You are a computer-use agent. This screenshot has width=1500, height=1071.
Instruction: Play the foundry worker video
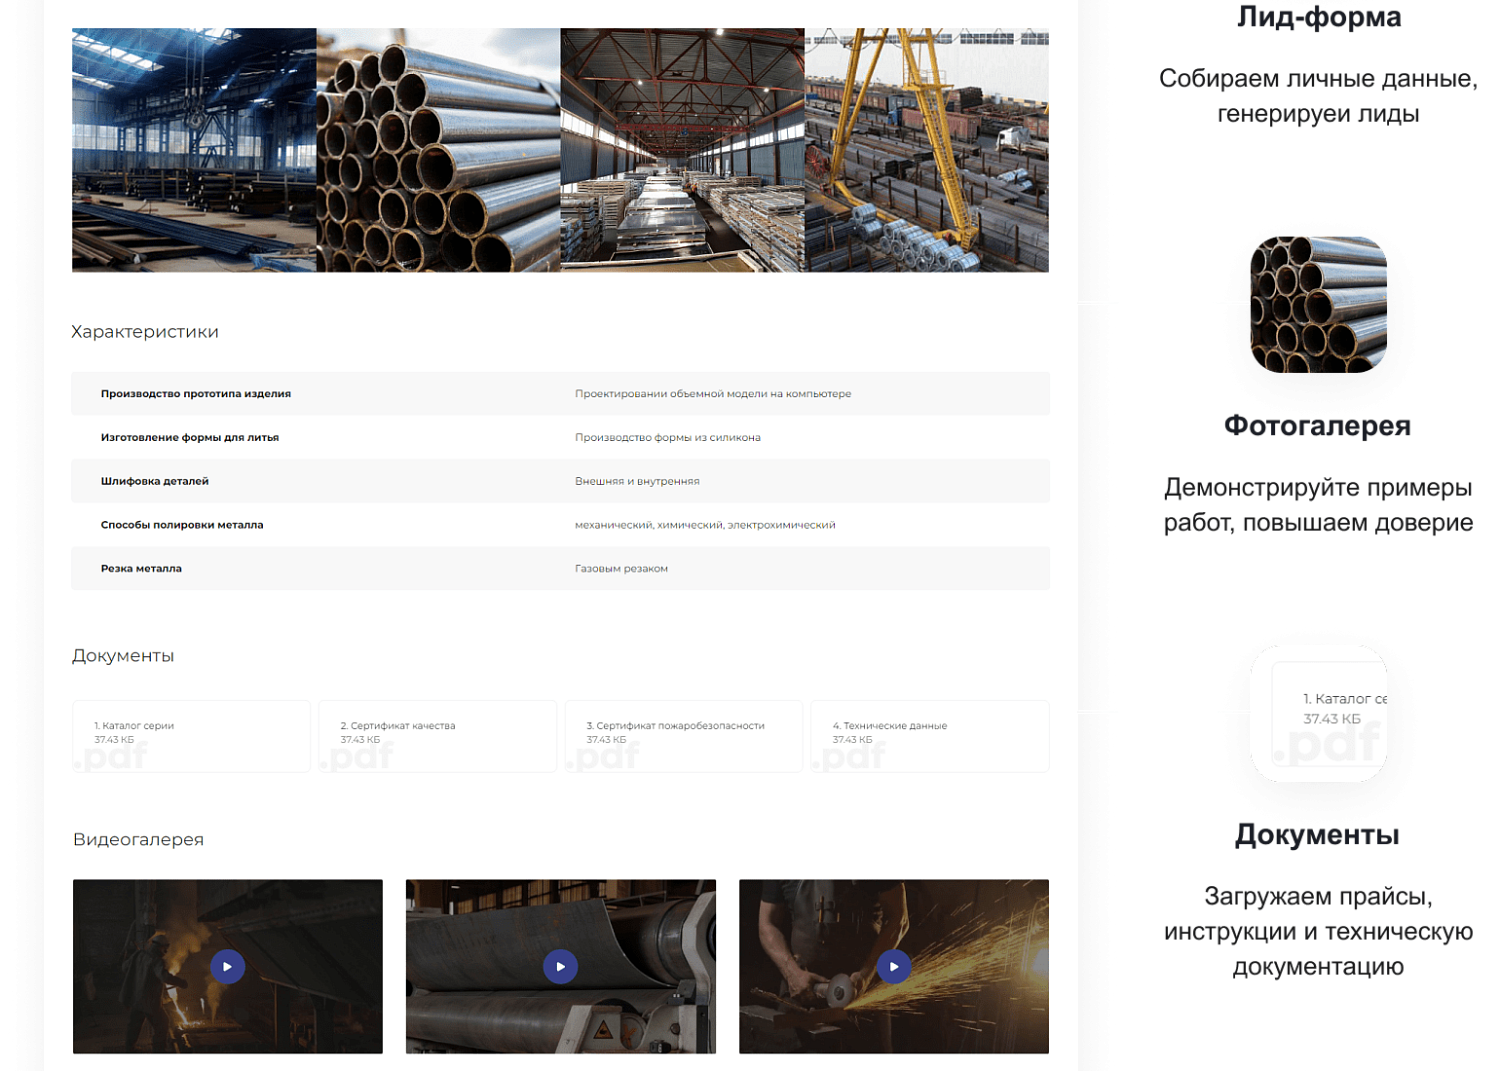point(227,966)
